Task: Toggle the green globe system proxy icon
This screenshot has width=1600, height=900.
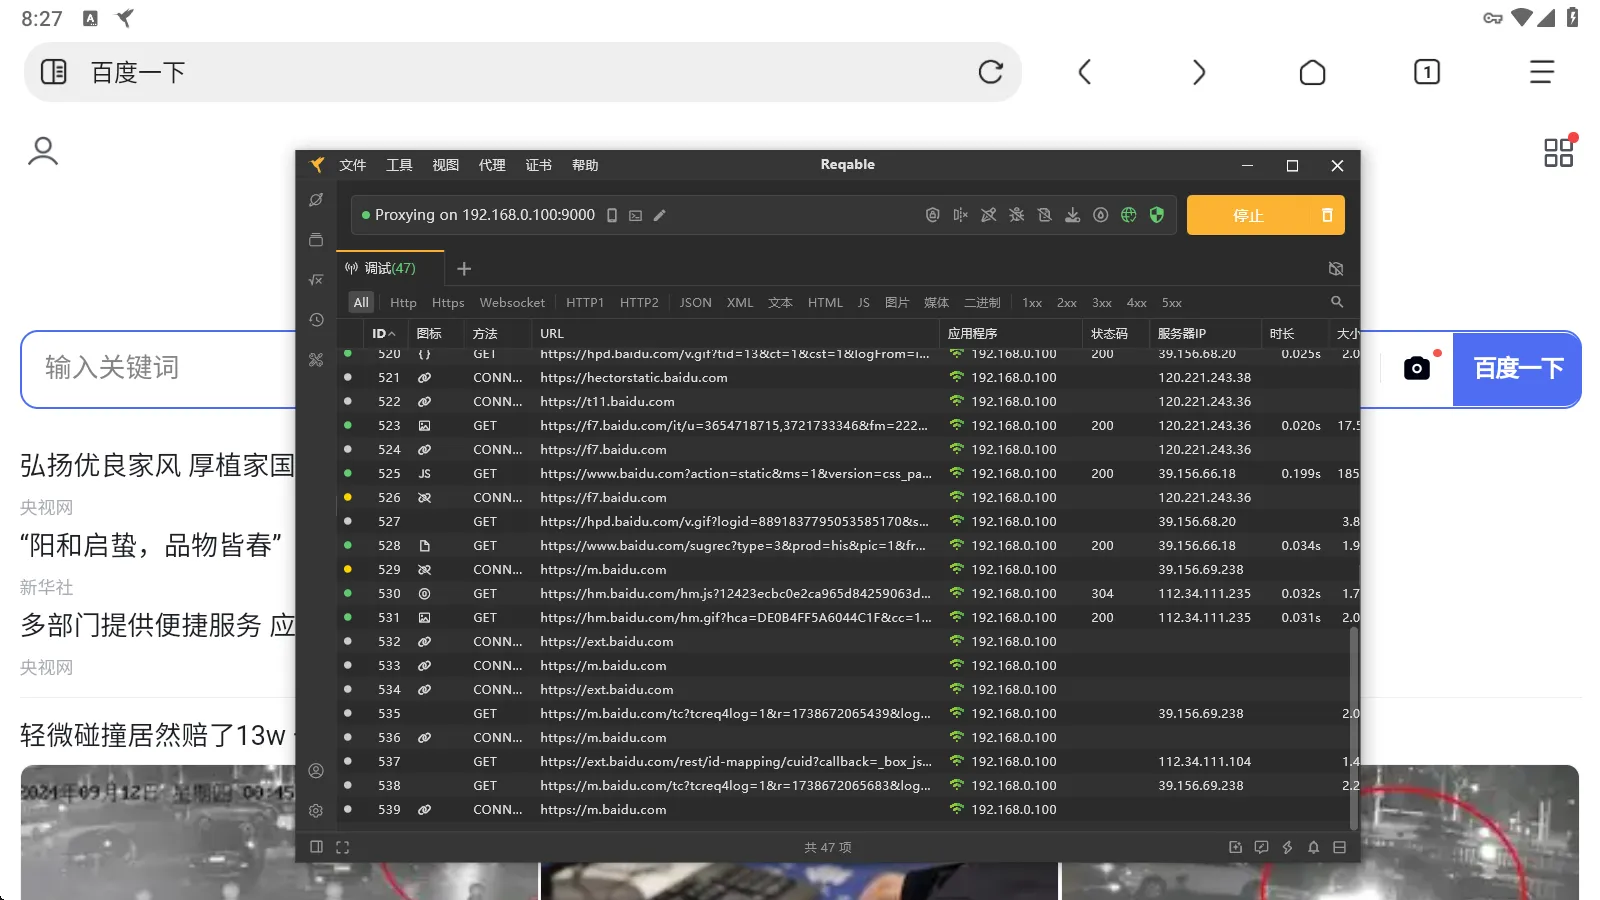Action: tap(1129, 215)
